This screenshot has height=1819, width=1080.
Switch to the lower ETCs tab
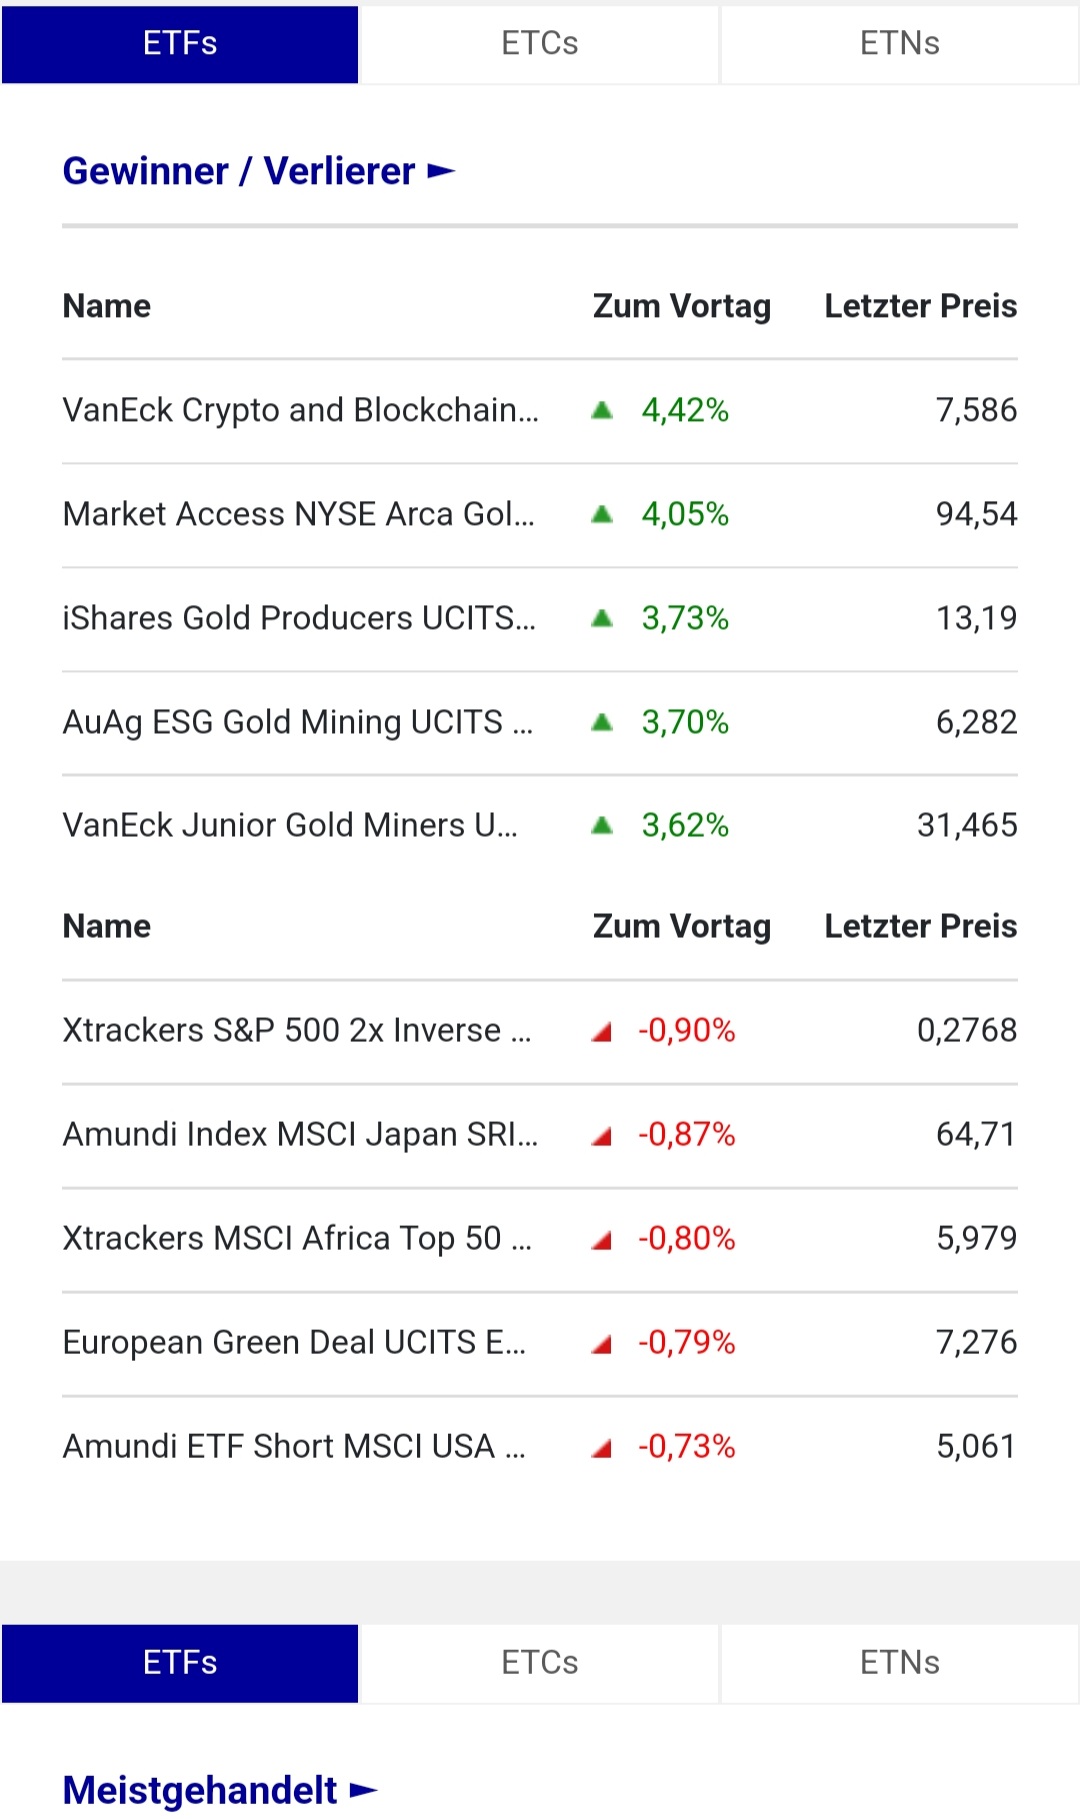pos(539,1662)
